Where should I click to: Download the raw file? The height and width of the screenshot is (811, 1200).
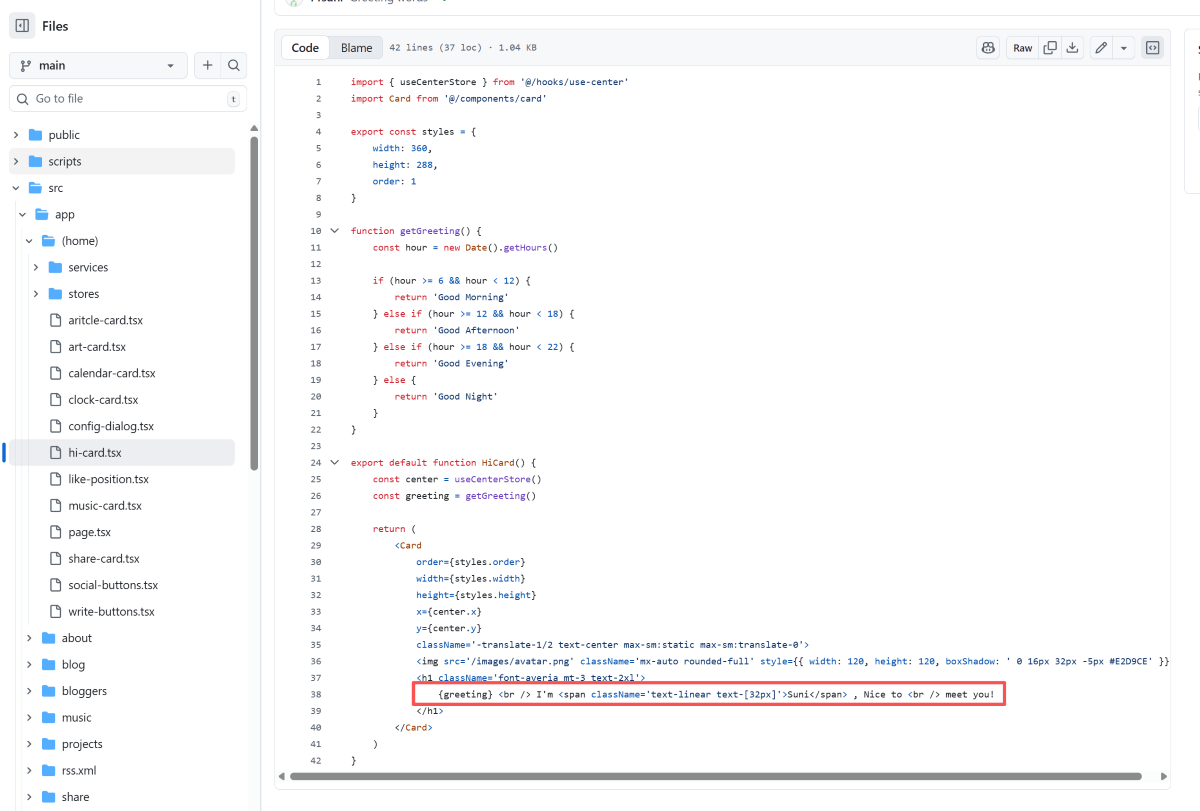1073,48
